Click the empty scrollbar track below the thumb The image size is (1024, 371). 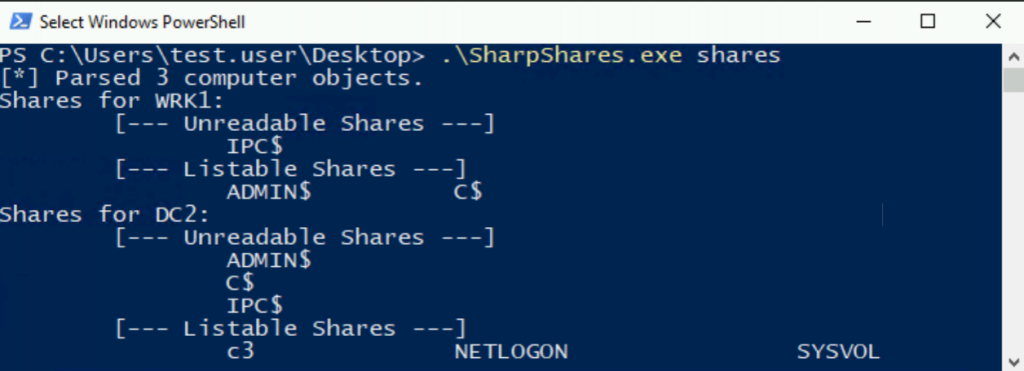1013,222
